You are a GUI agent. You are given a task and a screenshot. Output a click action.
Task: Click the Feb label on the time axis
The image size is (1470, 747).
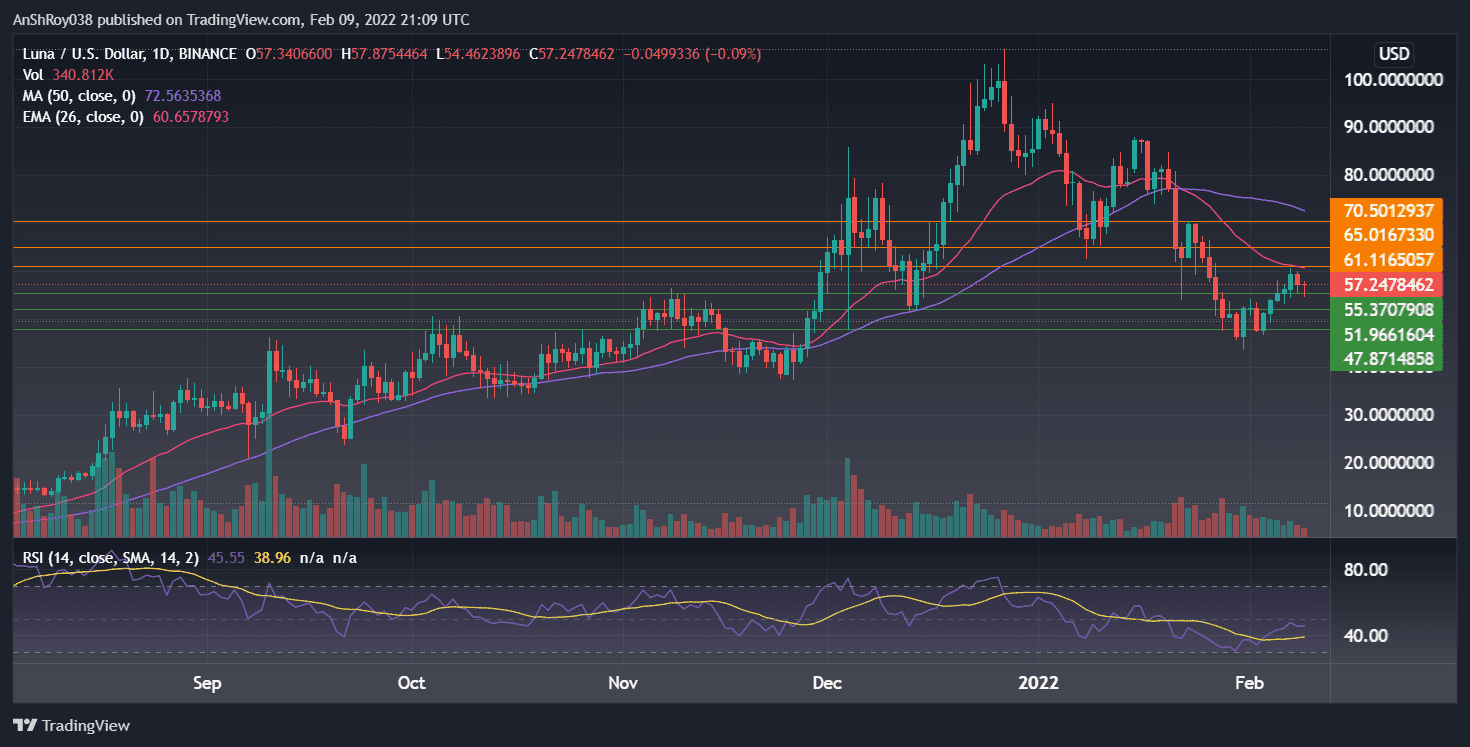1248,683
